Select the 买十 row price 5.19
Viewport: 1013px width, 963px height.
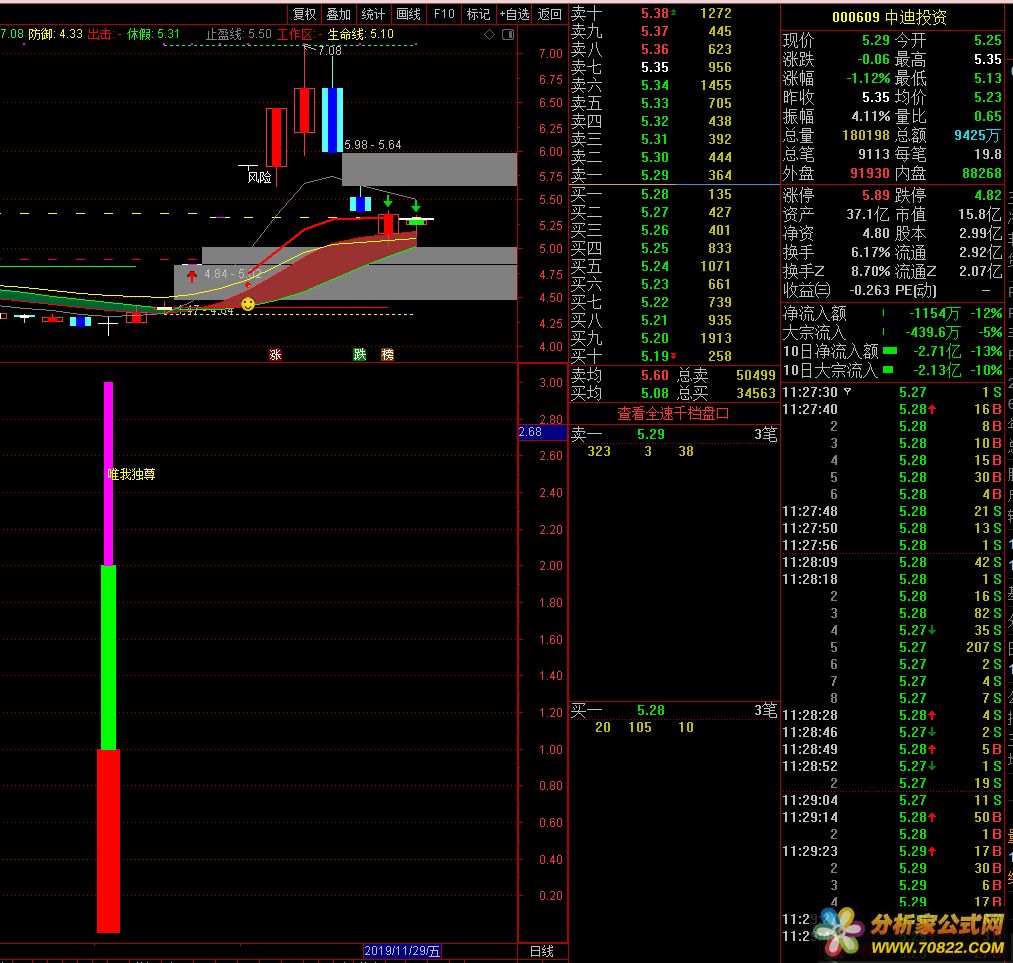pos(655,356)
